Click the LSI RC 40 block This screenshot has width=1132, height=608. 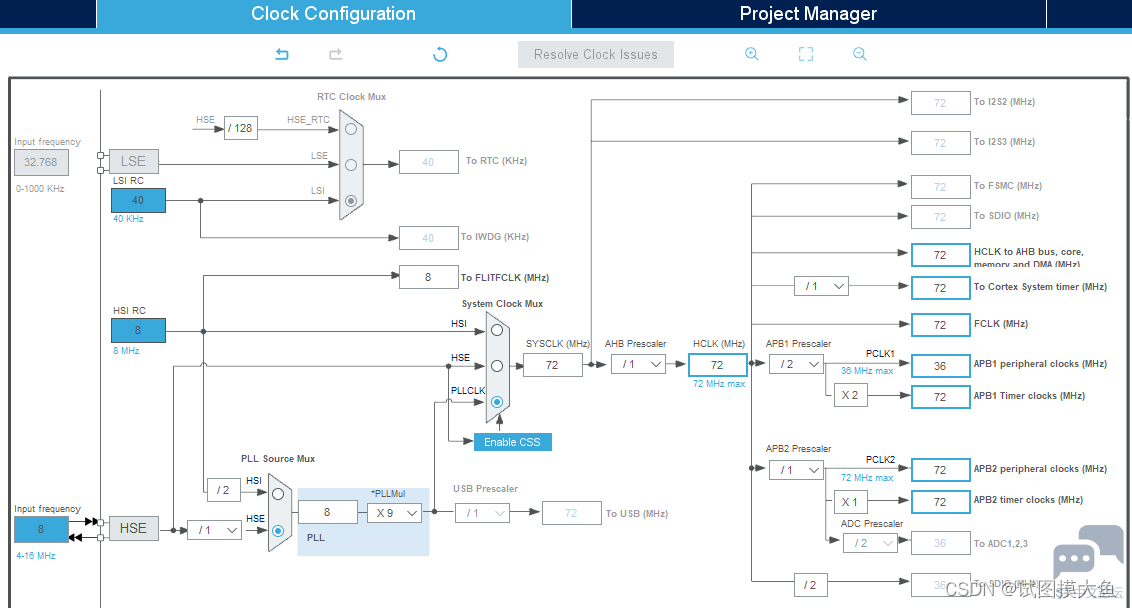pyautogui.click(x=138, y=200)
